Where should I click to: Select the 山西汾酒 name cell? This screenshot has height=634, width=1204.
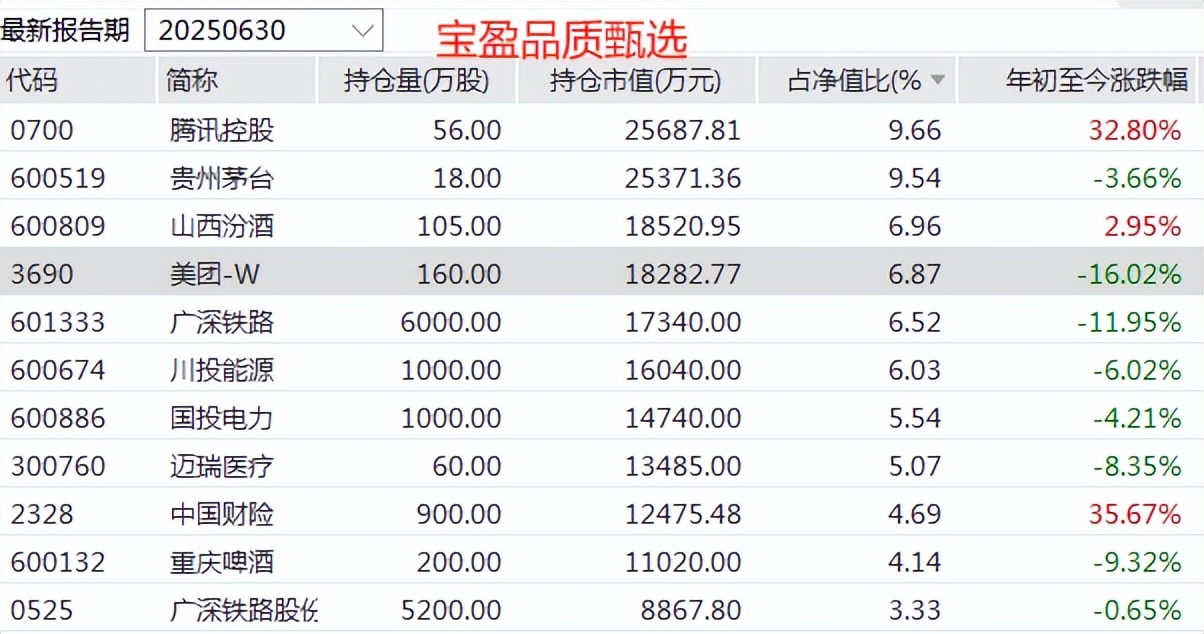tap(222, 226)
